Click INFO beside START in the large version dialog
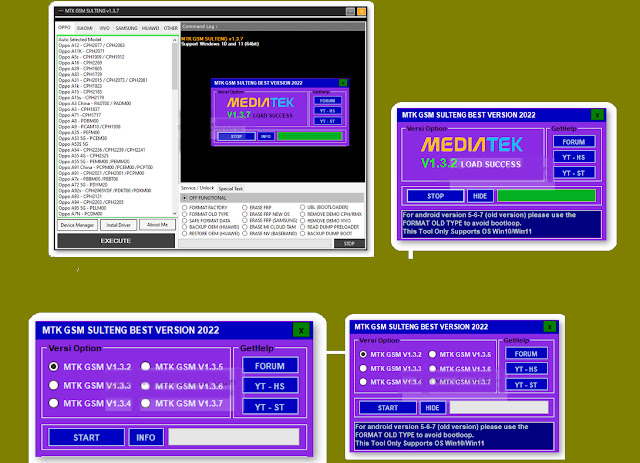The image size is (640, 463). point(146,437)
